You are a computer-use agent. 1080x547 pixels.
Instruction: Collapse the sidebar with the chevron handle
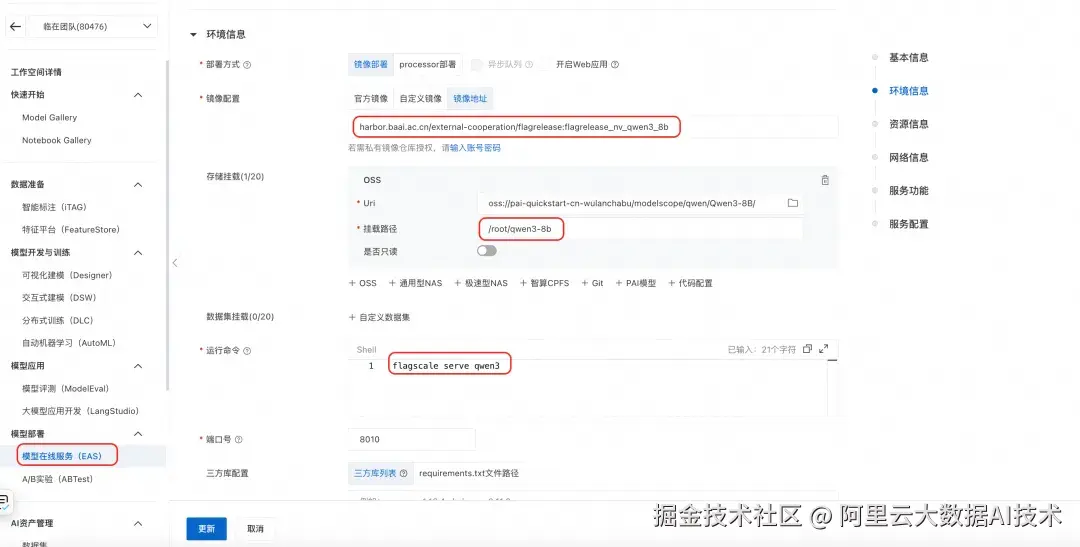click(x=174, y=262)
